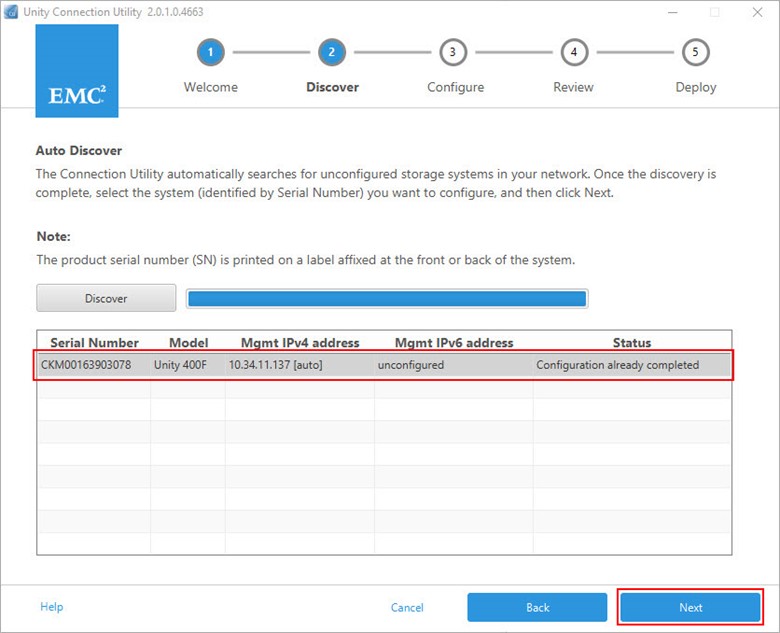Click the Configure step label
Screen dimensions: 780x633
pyautogui.click(x=456, y=87)
